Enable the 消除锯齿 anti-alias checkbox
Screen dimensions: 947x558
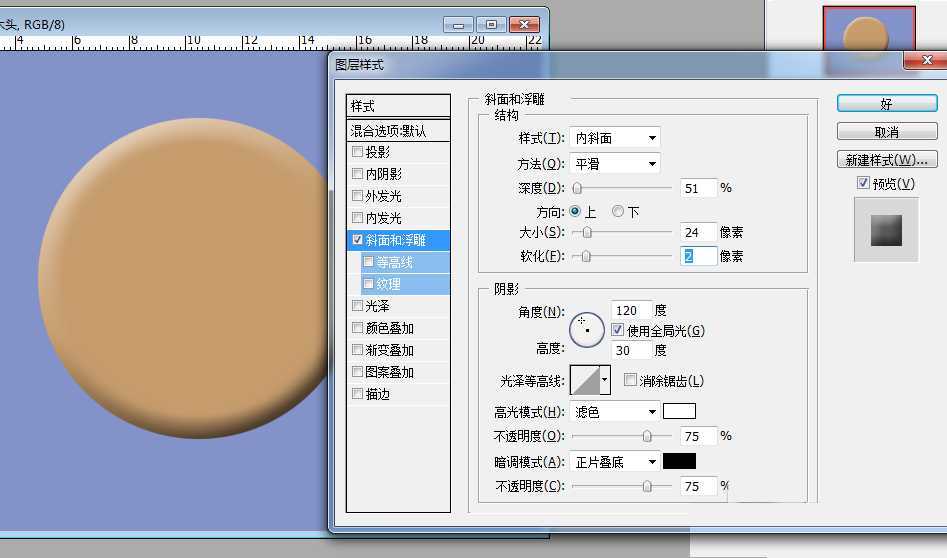tap(630, 380)
